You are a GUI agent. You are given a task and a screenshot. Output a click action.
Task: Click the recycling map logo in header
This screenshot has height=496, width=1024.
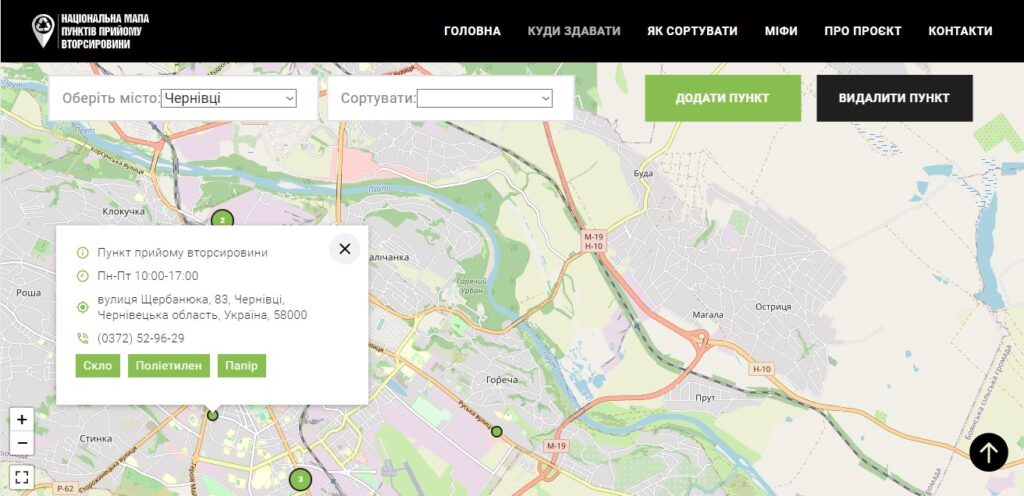click(x=90, y=31)
